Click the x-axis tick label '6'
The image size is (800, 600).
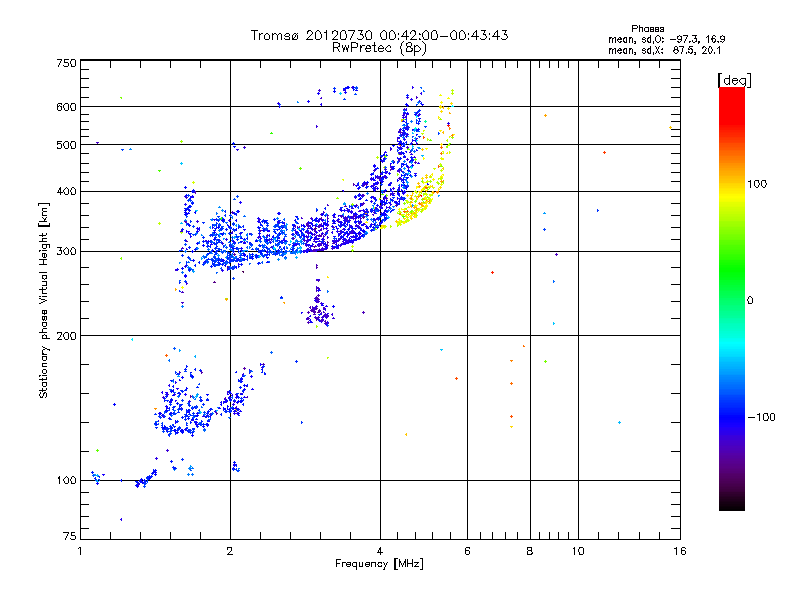pos(467,551)
